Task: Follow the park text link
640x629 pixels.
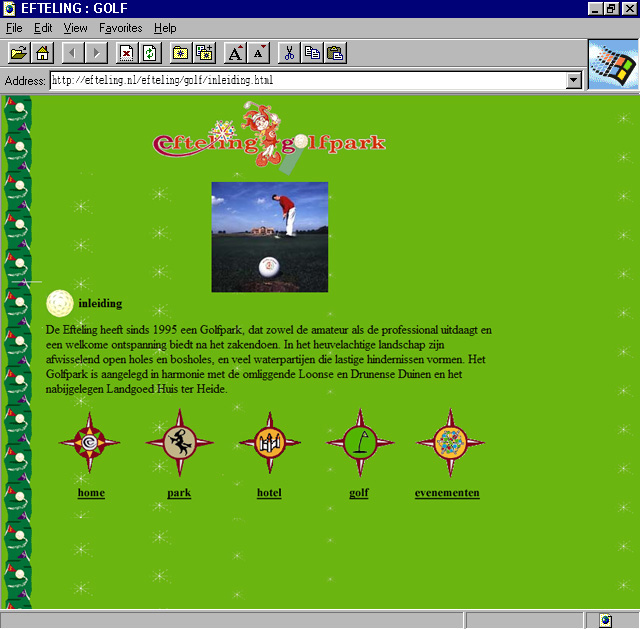Action: point(179,493)
